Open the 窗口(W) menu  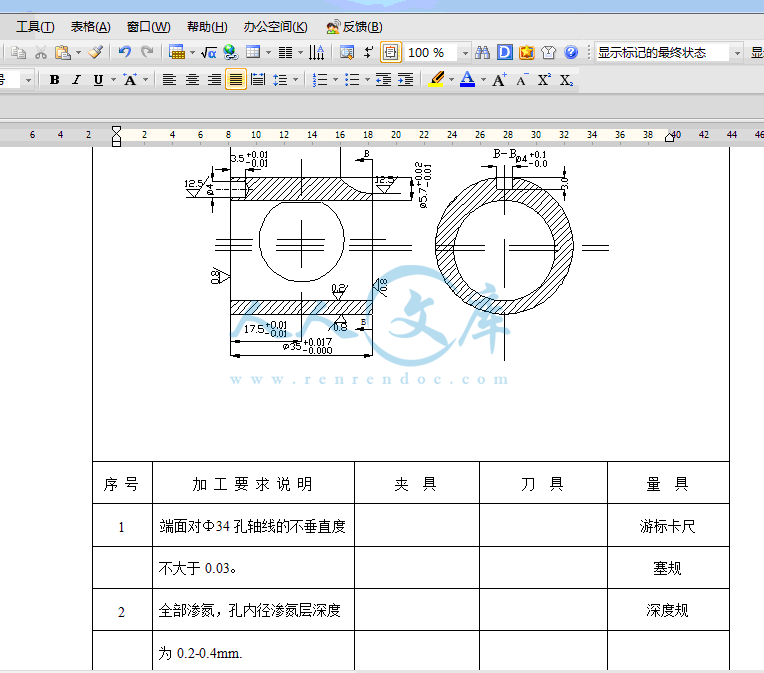(x=149, y=27)
